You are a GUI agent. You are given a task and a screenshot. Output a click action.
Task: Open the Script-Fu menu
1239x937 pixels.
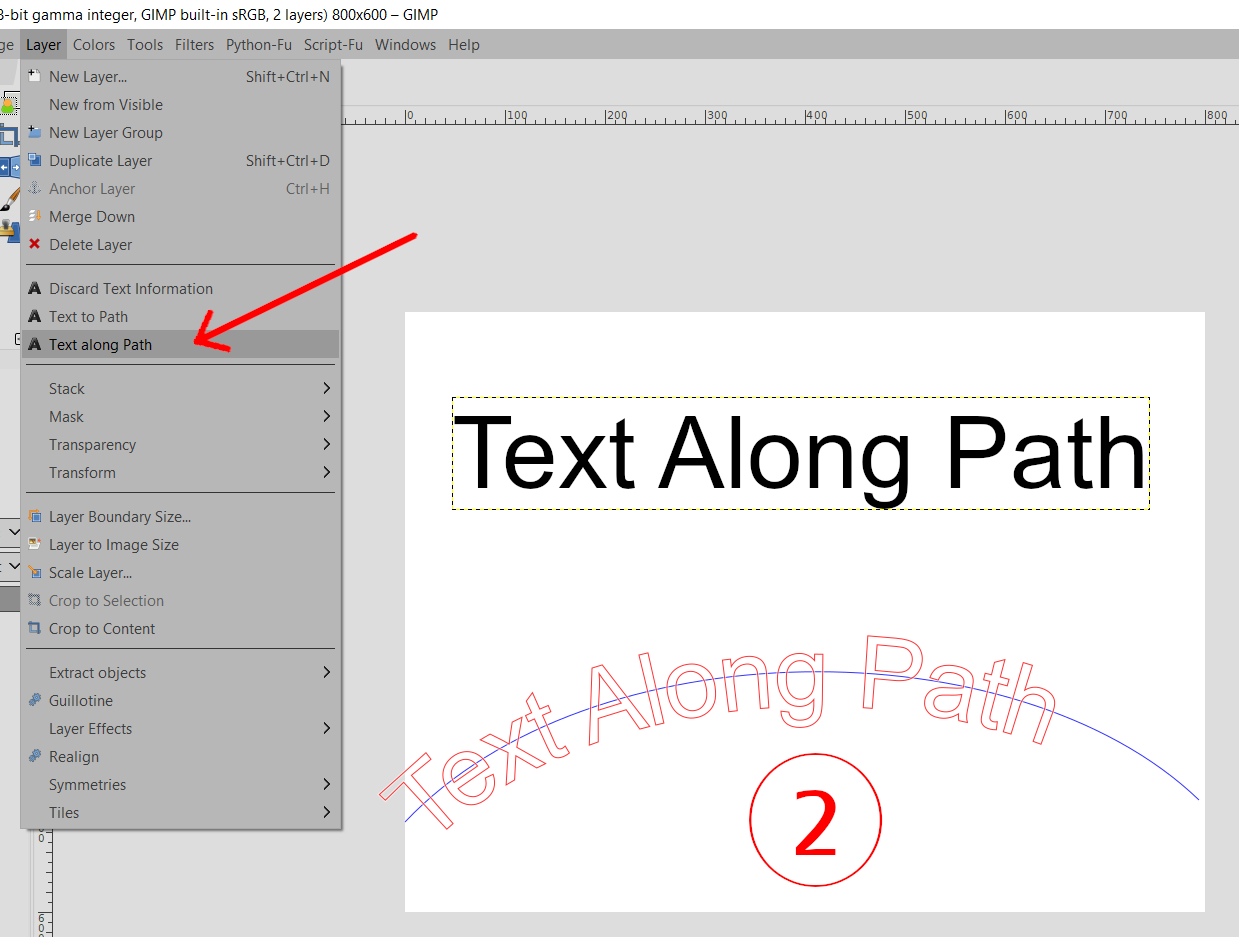(333, 45)
